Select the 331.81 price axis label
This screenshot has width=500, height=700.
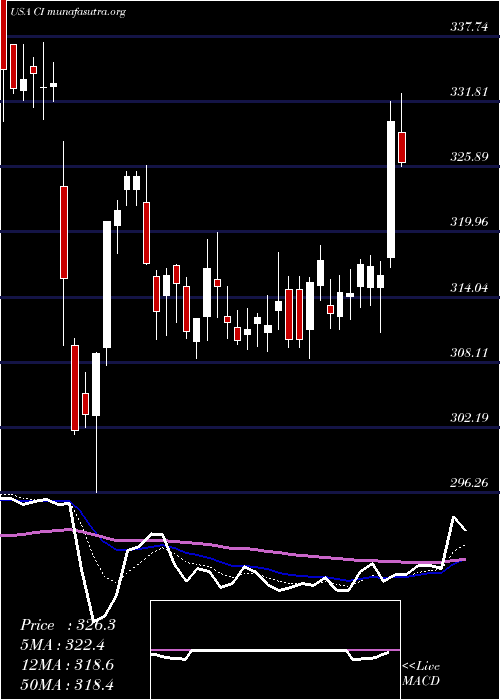(470, 92)
